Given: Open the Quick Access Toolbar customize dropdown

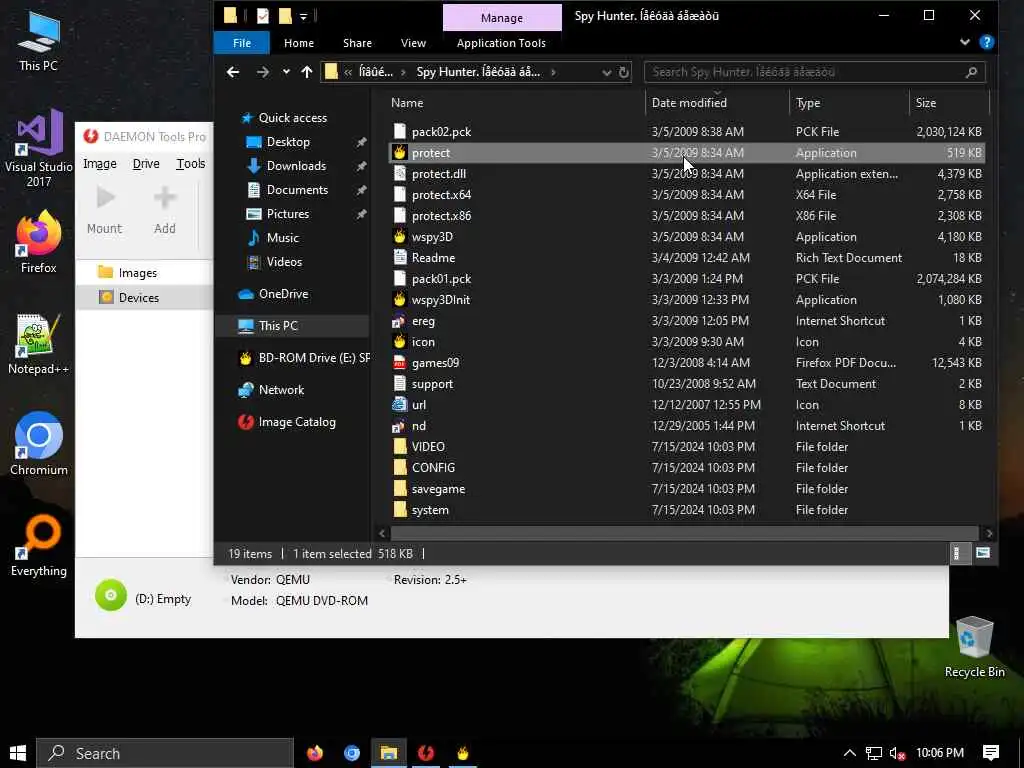Looking at the screenshot, I should point(303,16).
